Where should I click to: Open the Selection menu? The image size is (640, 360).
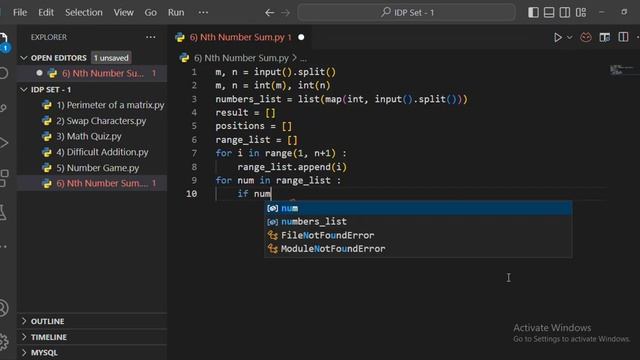pyautogui.click(x=84, y=12)
